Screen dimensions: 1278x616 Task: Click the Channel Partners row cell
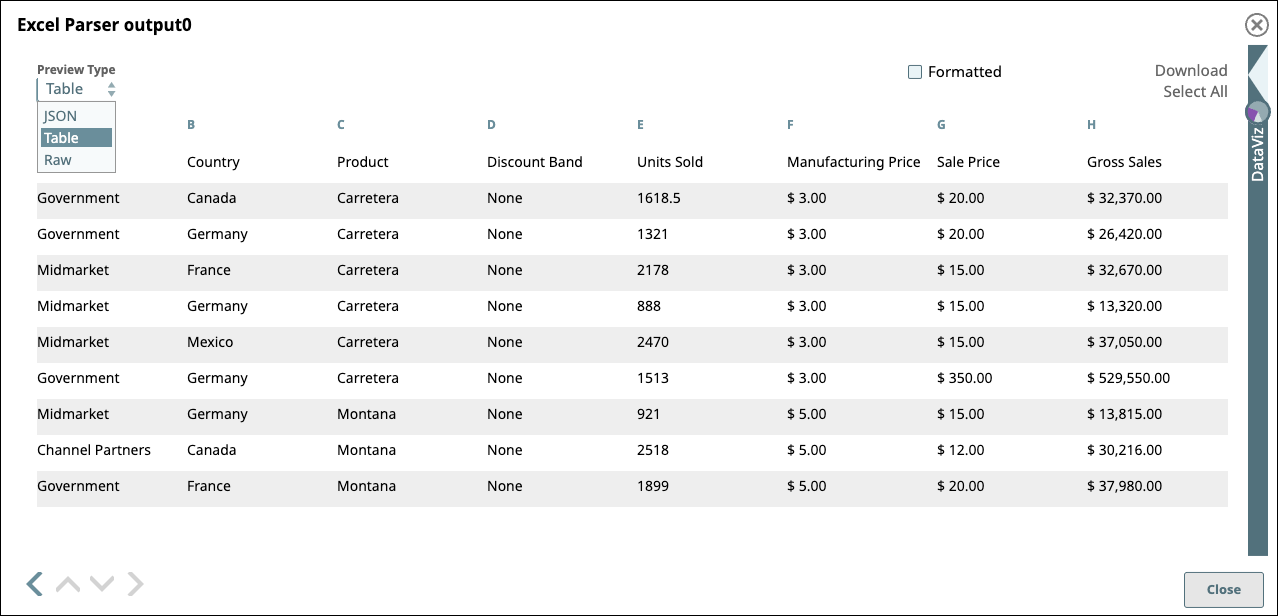94,450
